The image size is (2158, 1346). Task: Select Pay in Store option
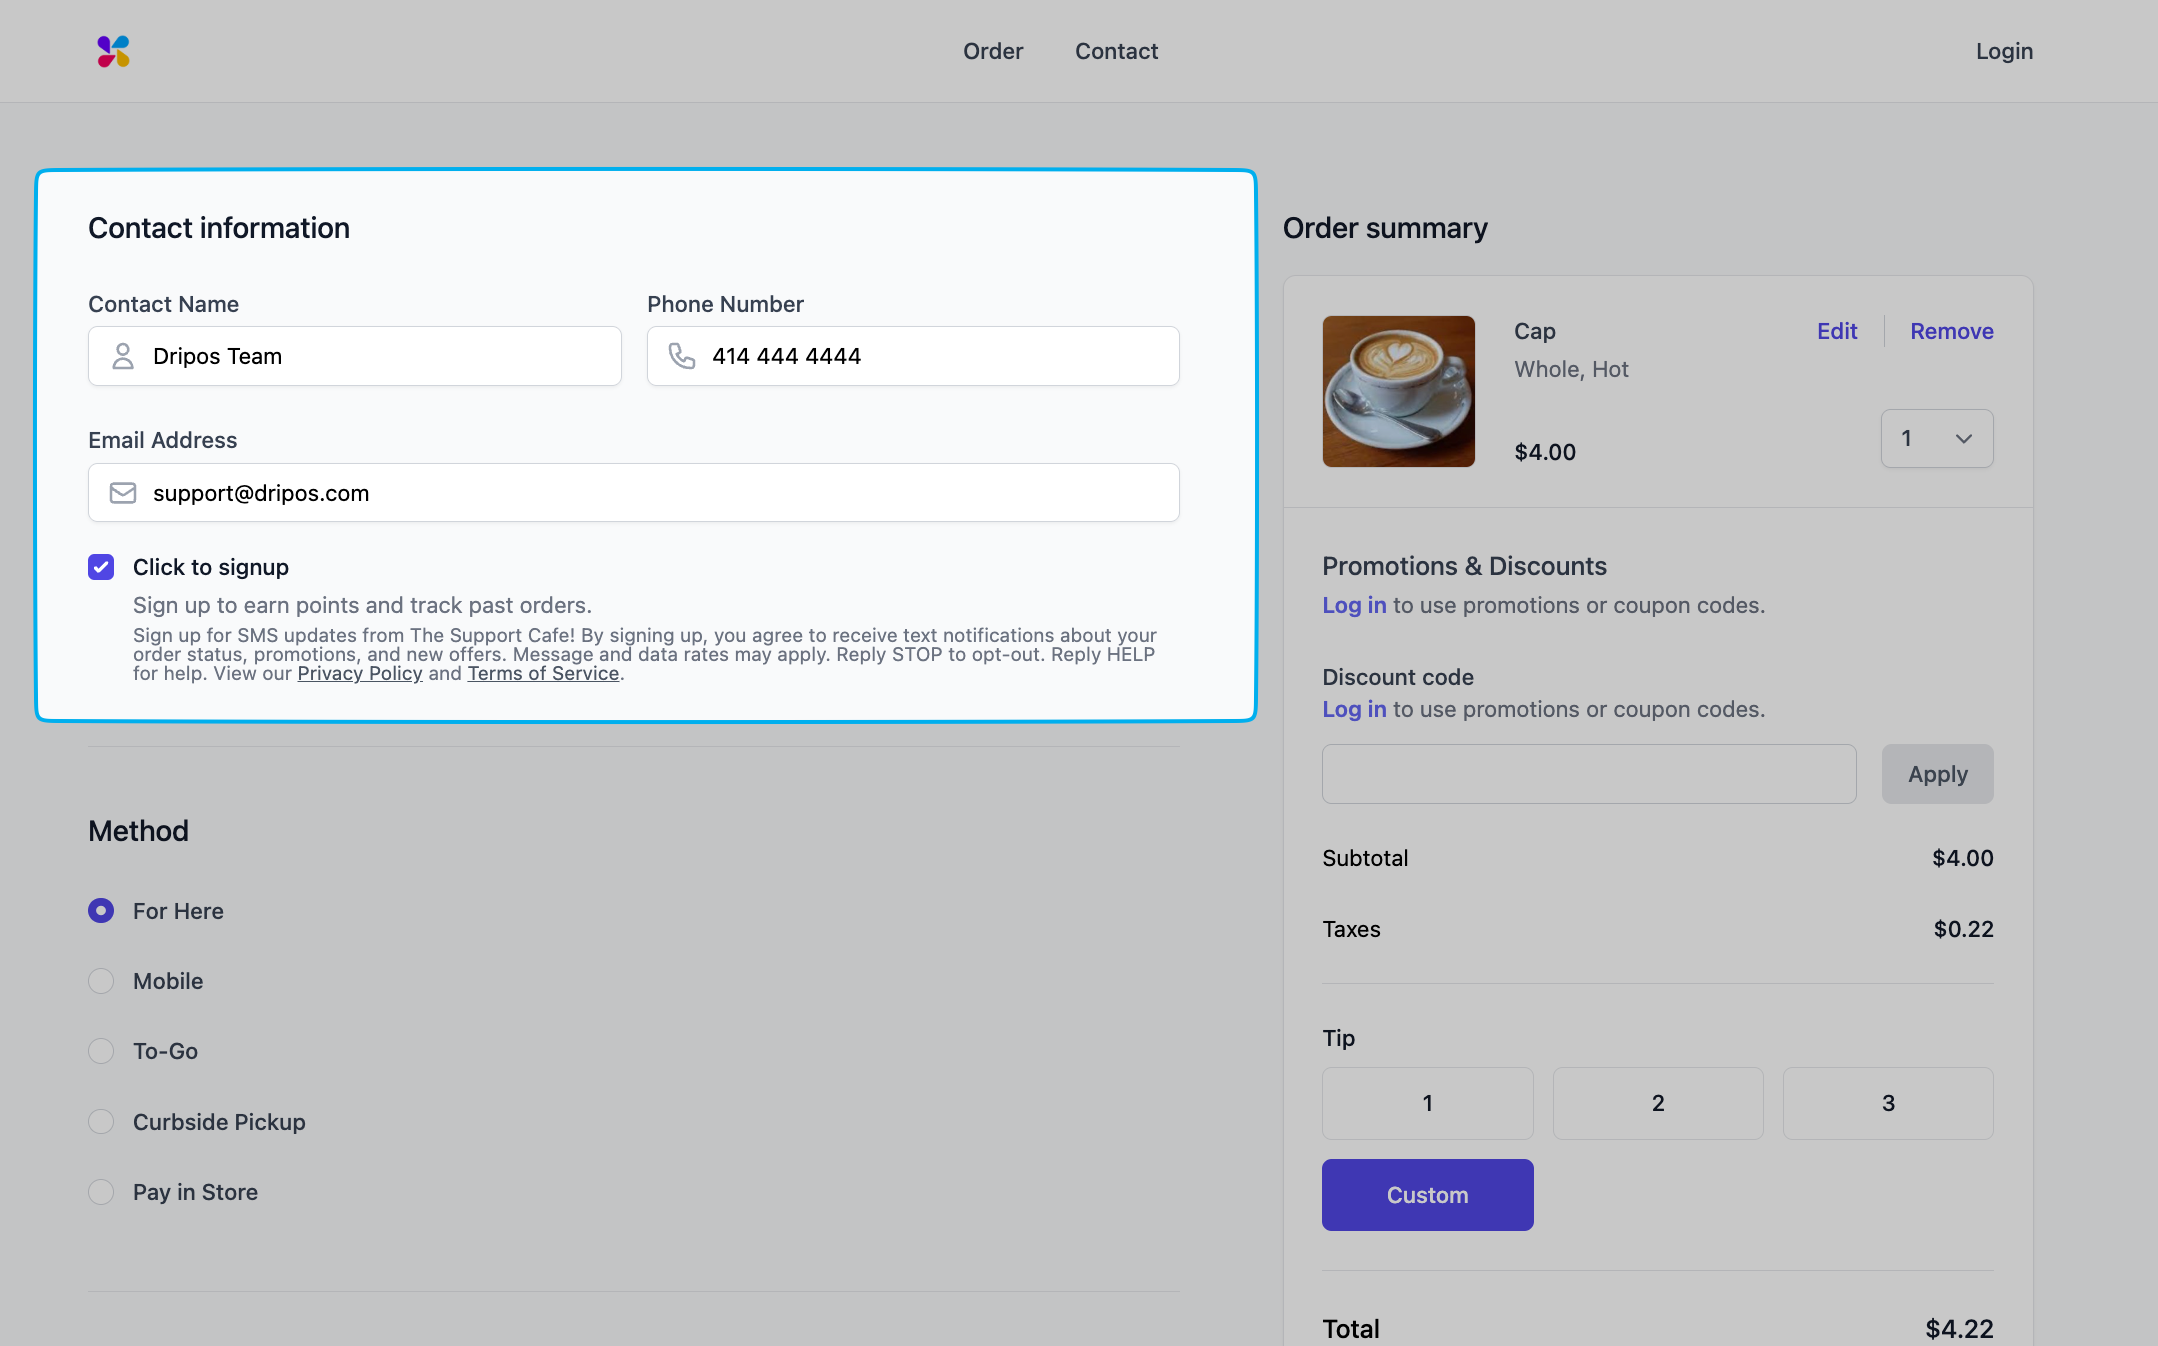[x=101, y=1192]
